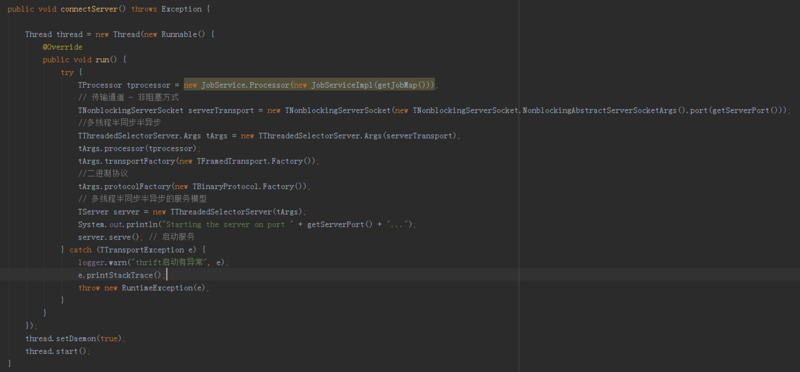Click the tArgs.protocolFactory line

(x=194, y=186)
